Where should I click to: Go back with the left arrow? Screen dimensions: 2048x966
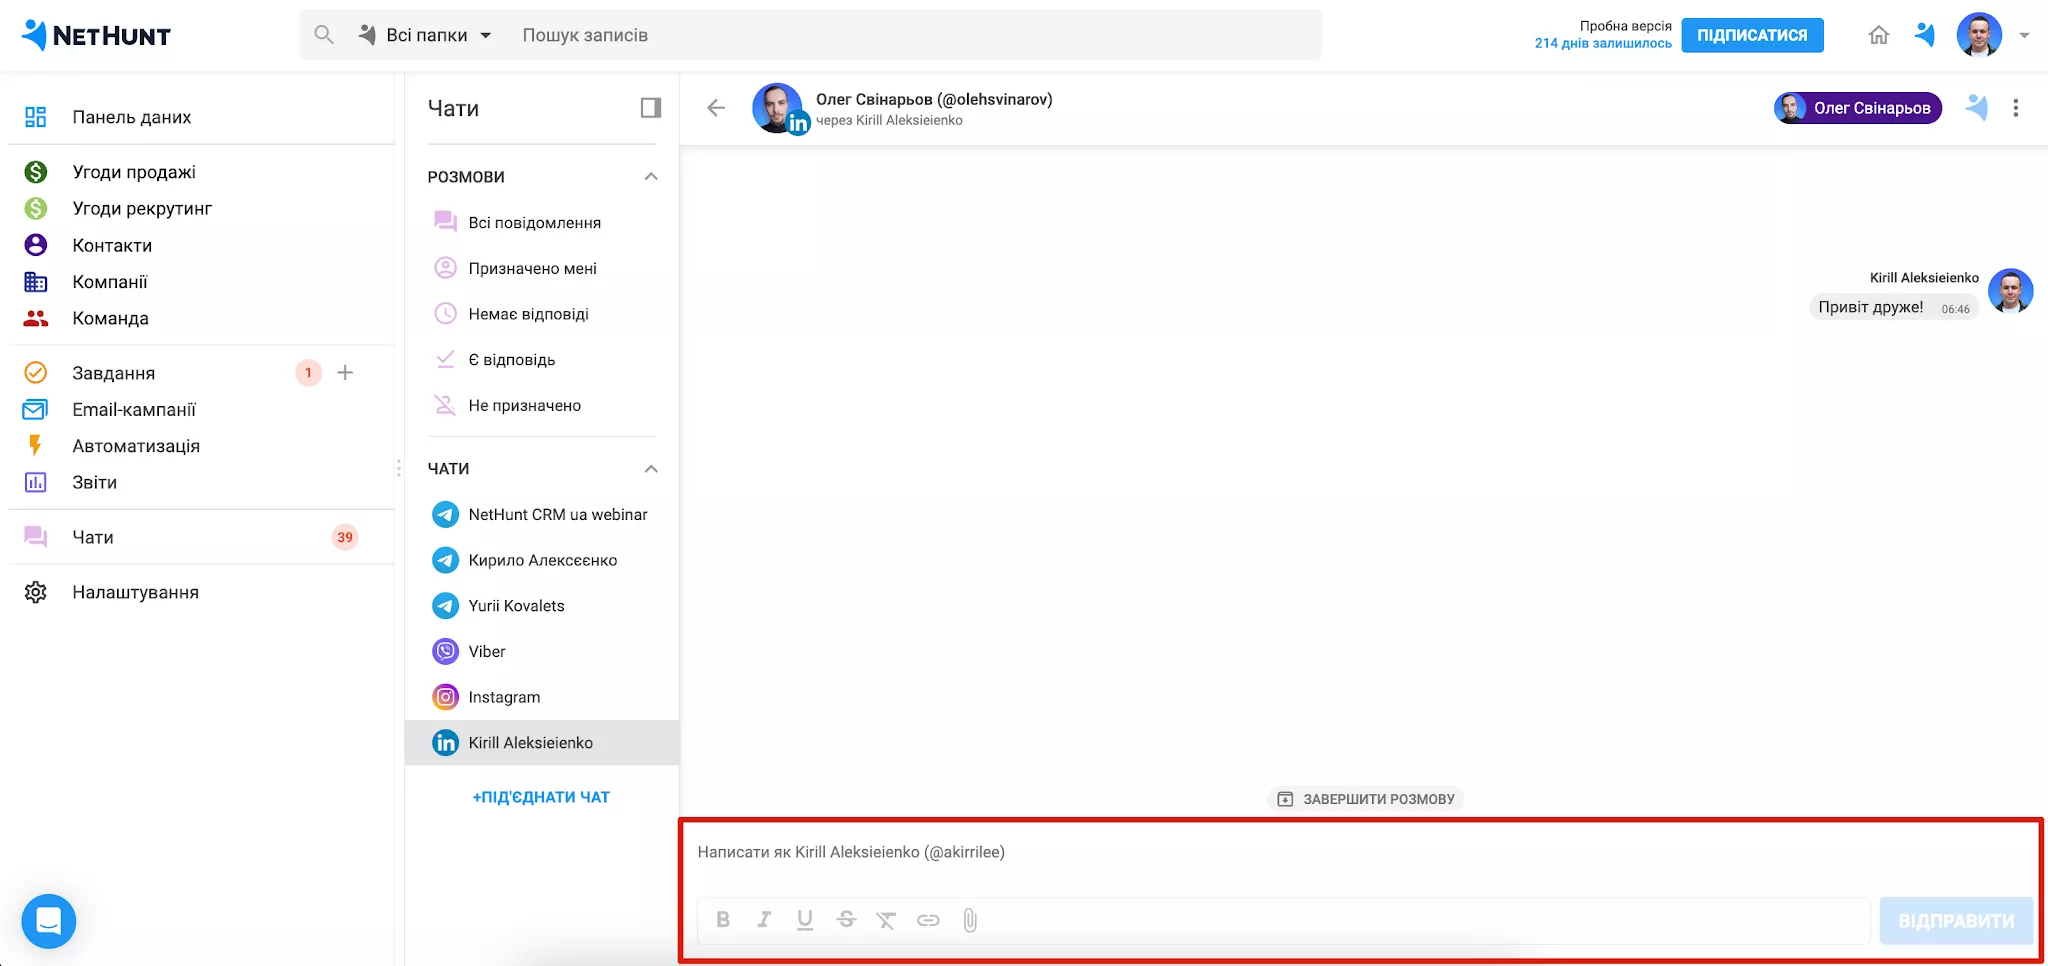tap(716, 108)
